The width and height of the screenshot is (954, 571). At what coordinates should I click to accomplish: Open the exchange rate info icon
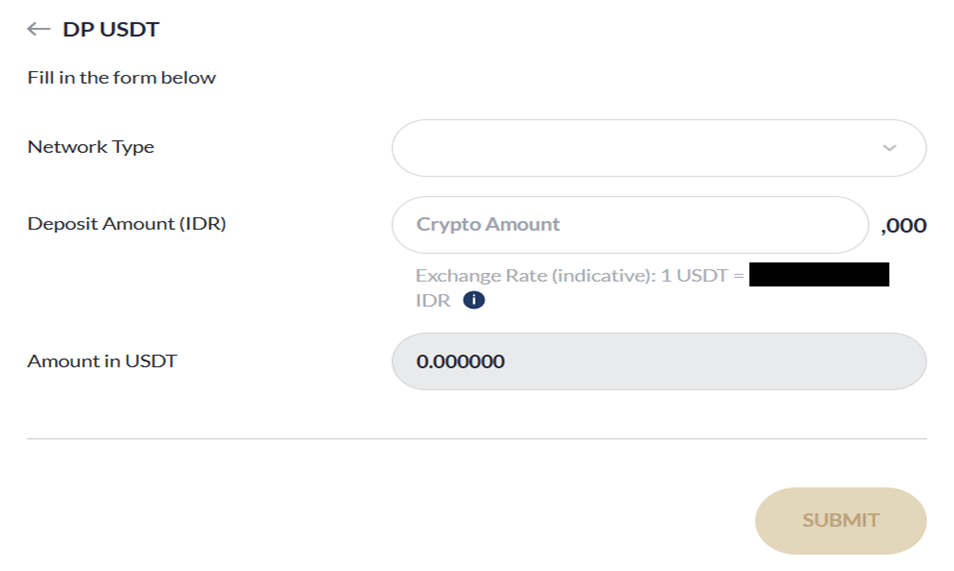pos(474,300)
